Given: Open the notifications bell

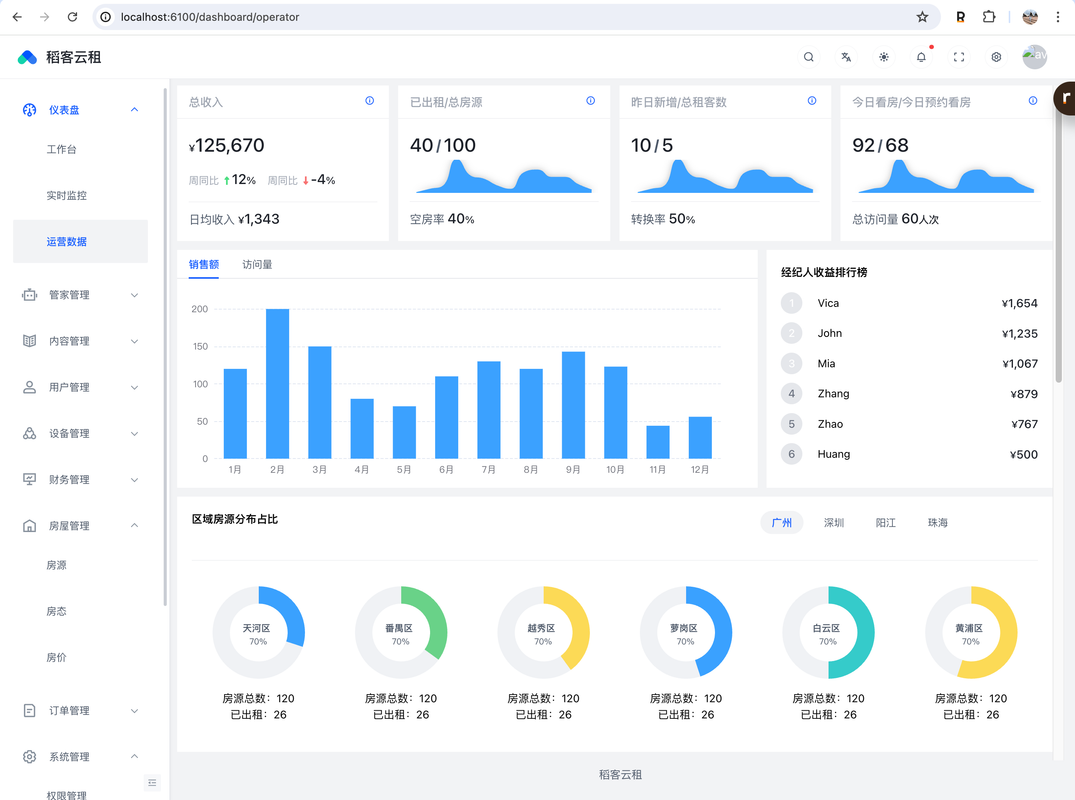Looking at the screenshot, I should tap(921, 57).
